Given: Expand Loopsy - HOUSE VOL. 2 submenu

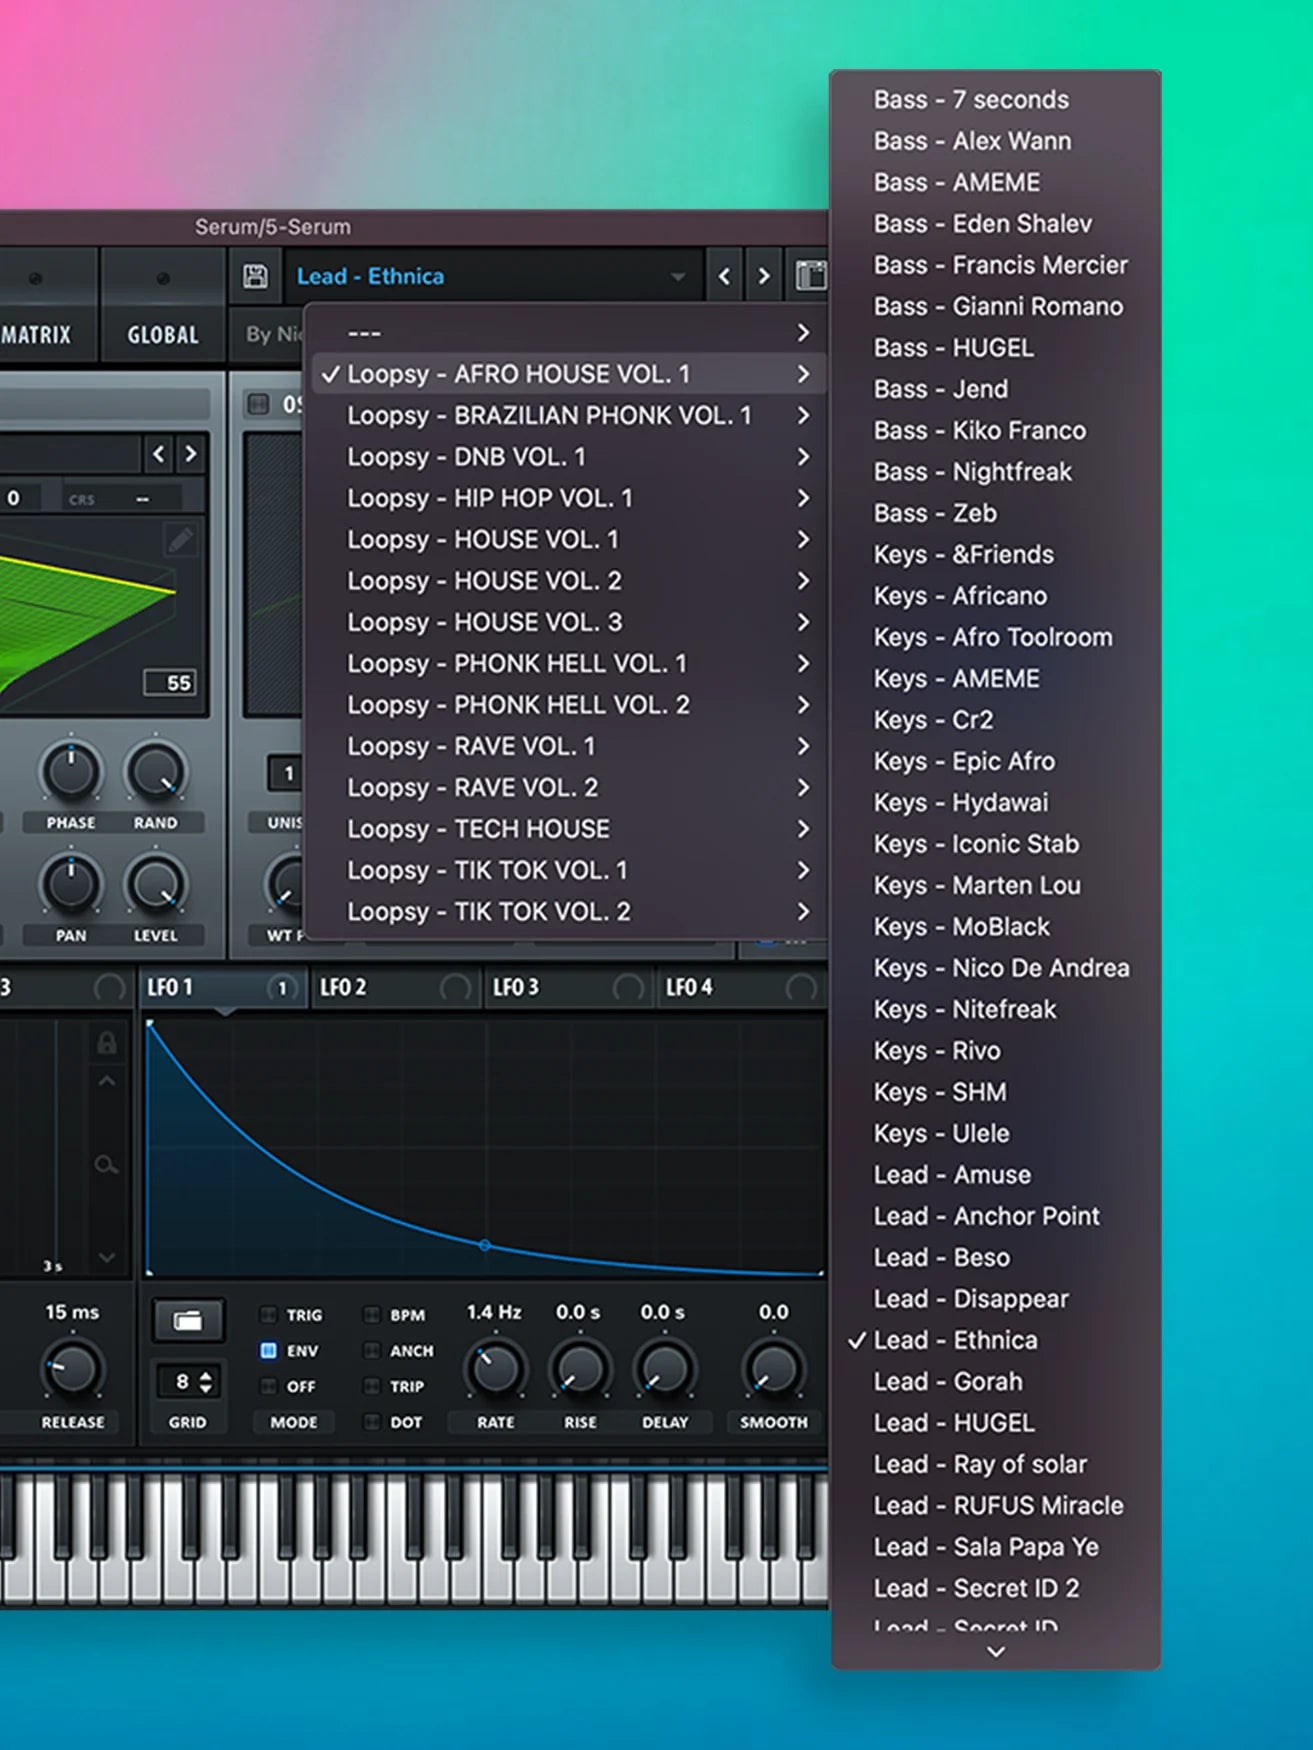Looking at the screenshot, I should 803,580.
